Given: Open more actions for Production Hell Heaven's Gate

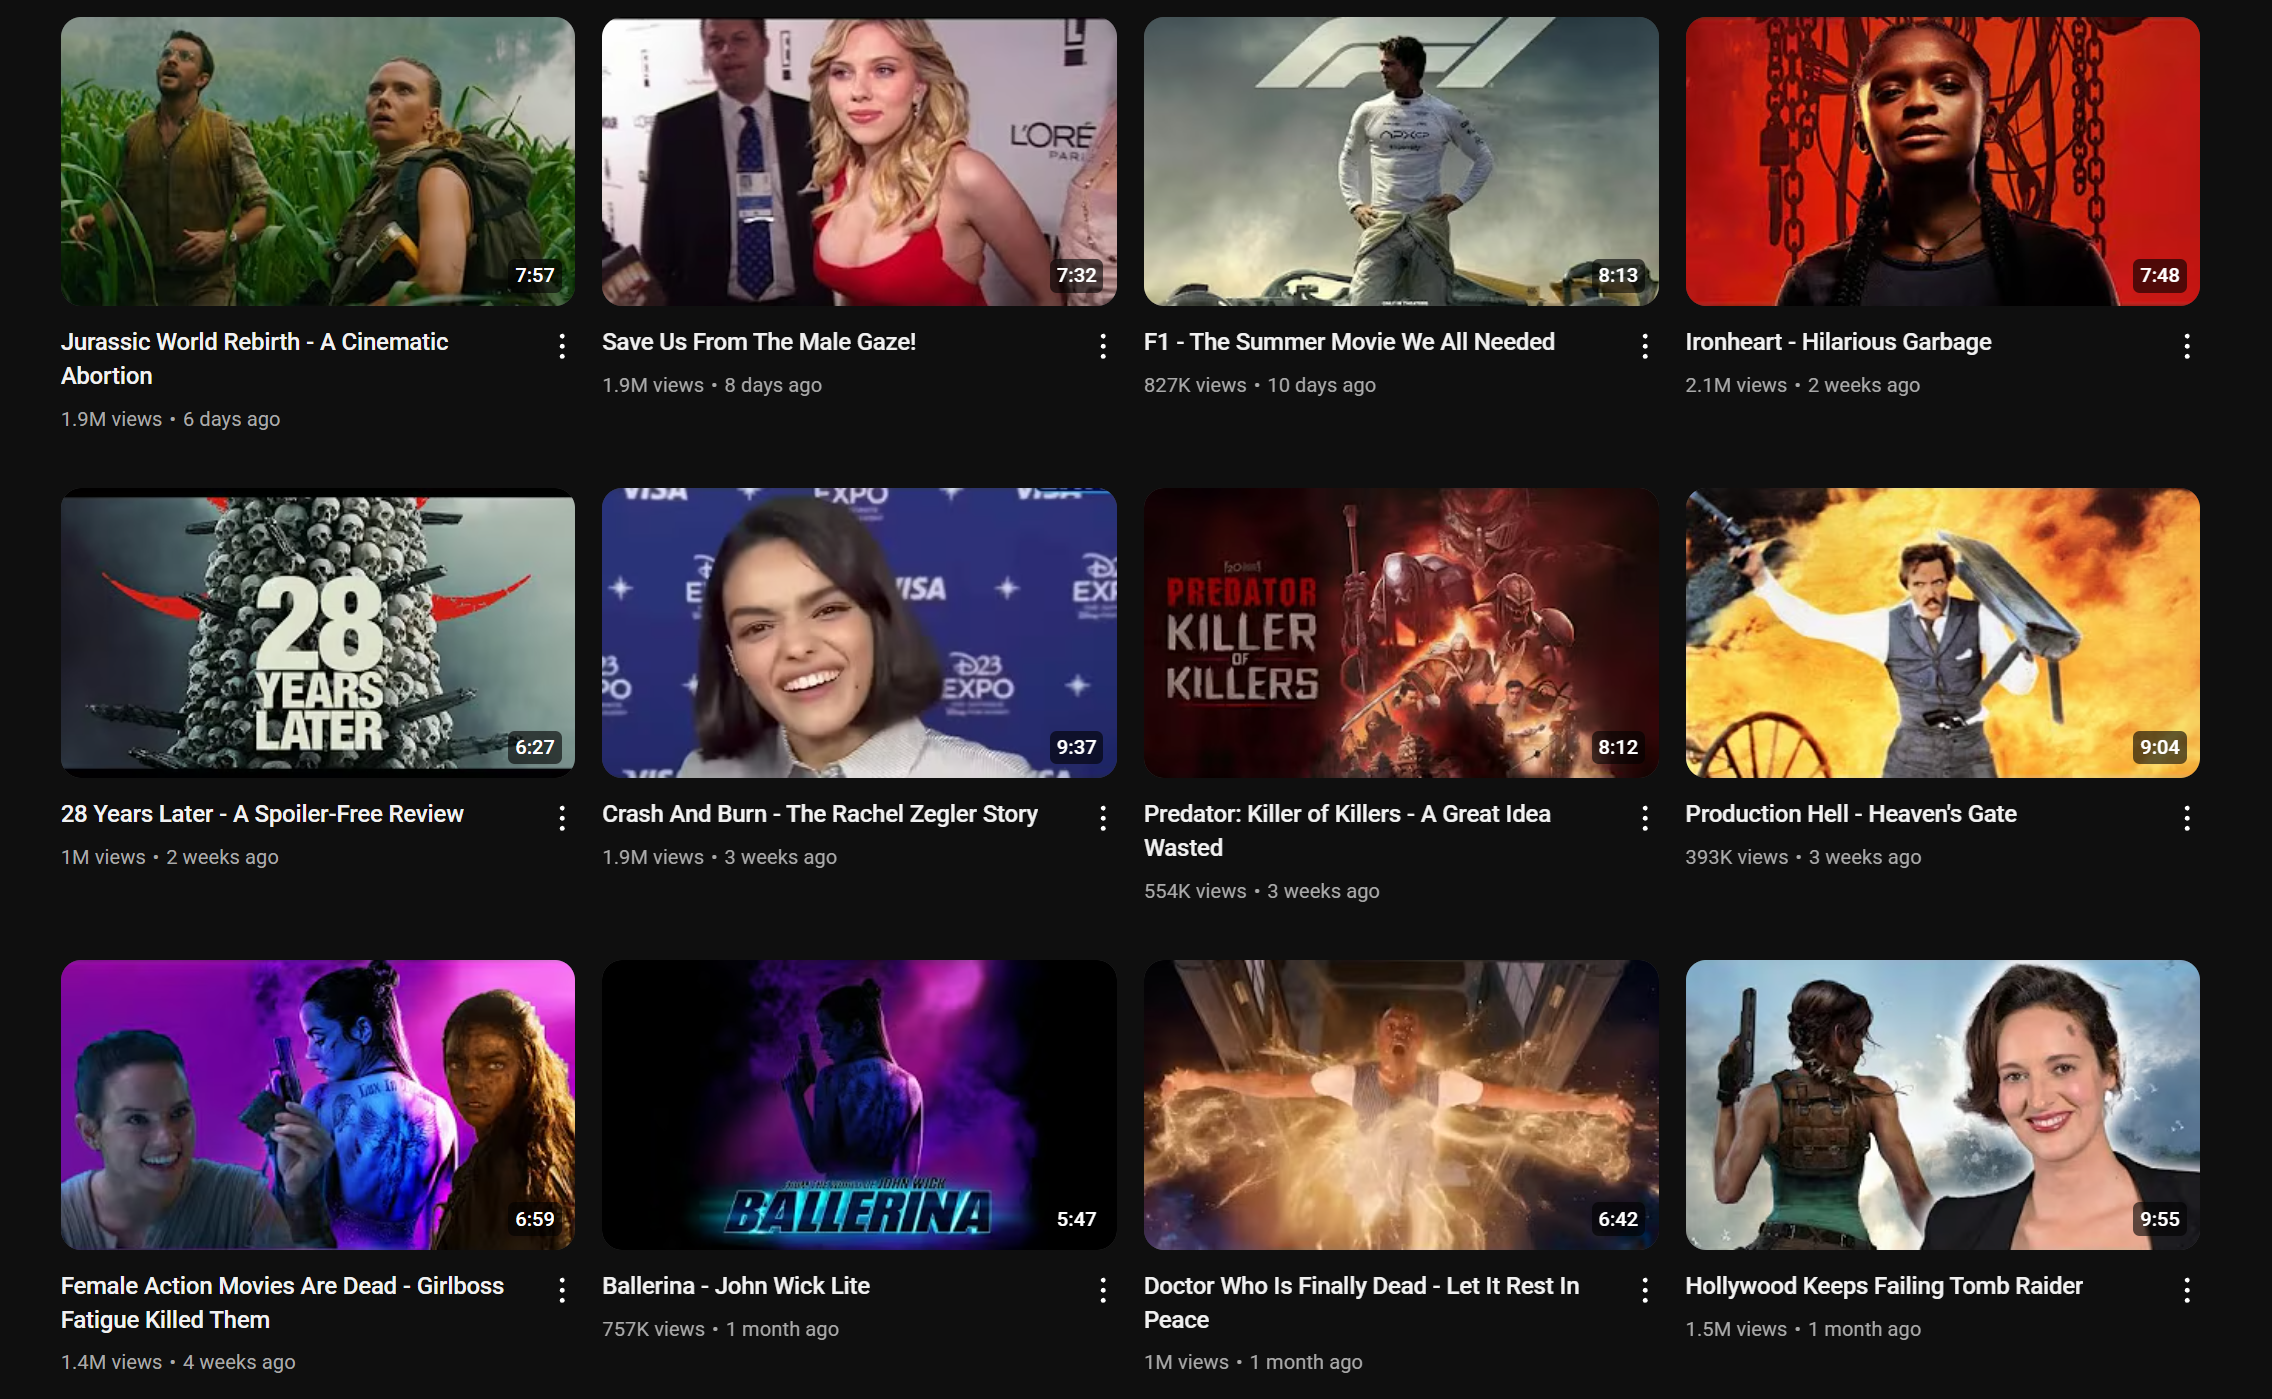Looking at the screenshot, I should click(2187, 818).
